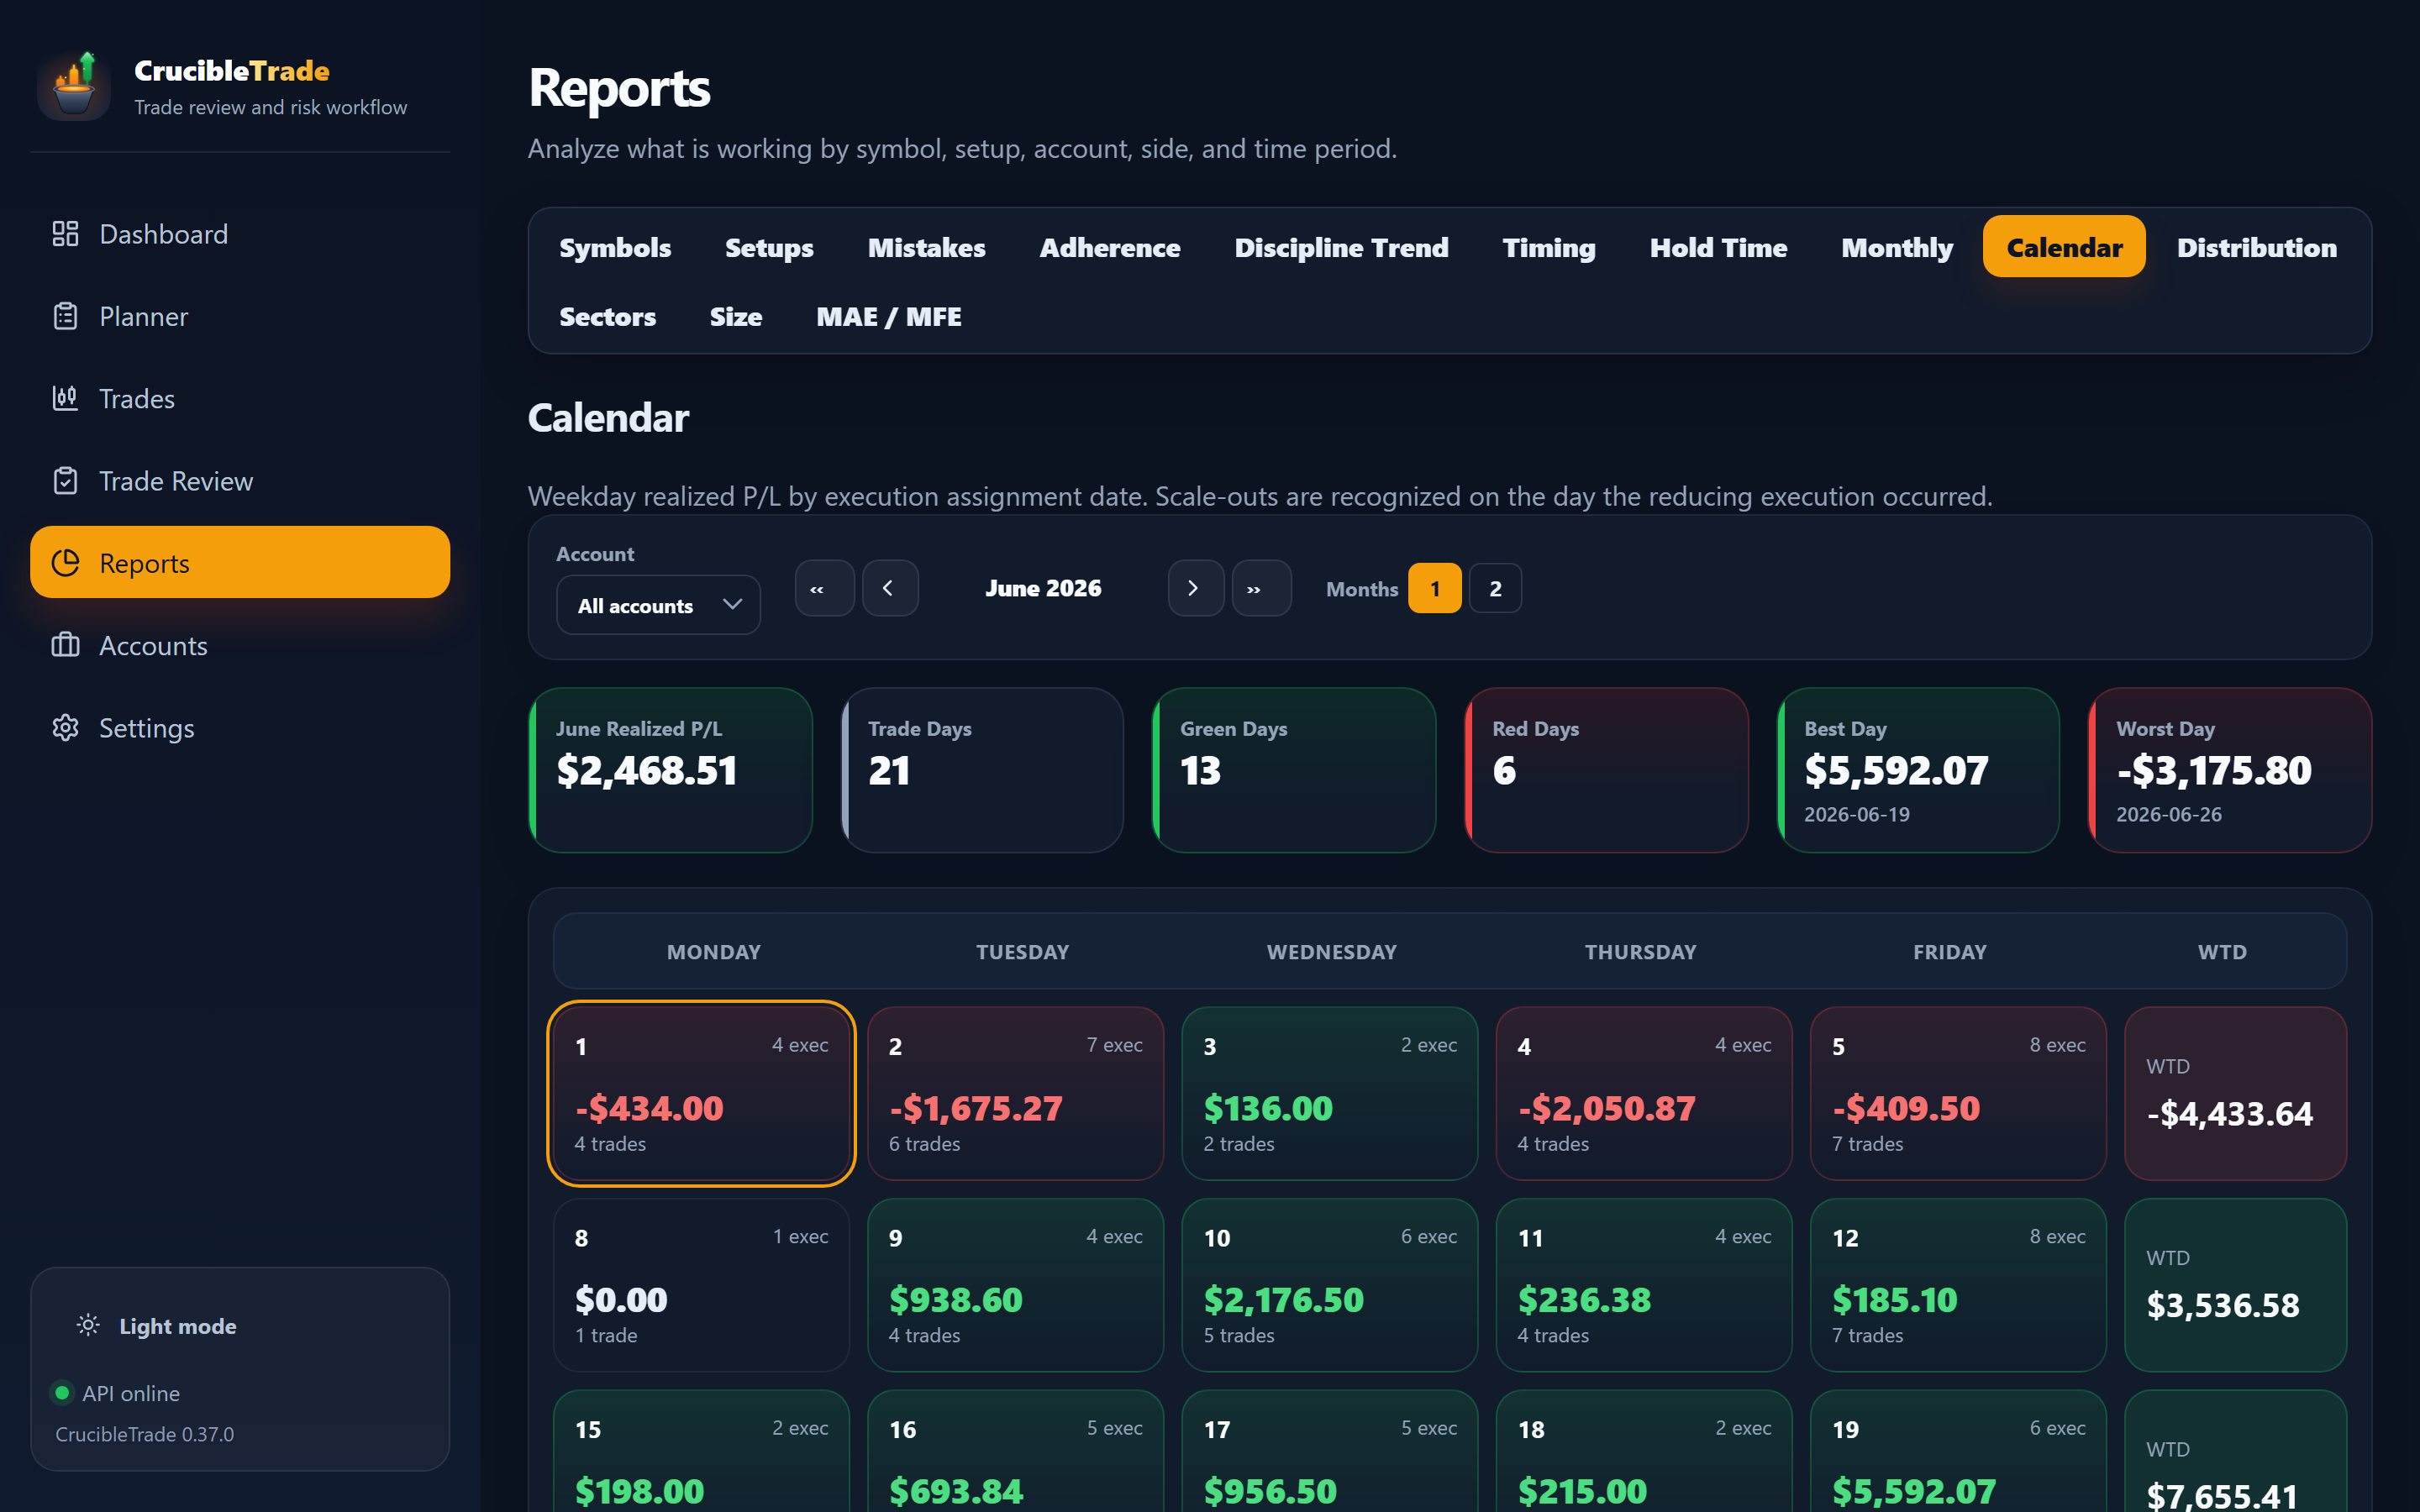Select June 10 calendar day cell
This screenshot has width=2420, height=1512.
1329,1285
